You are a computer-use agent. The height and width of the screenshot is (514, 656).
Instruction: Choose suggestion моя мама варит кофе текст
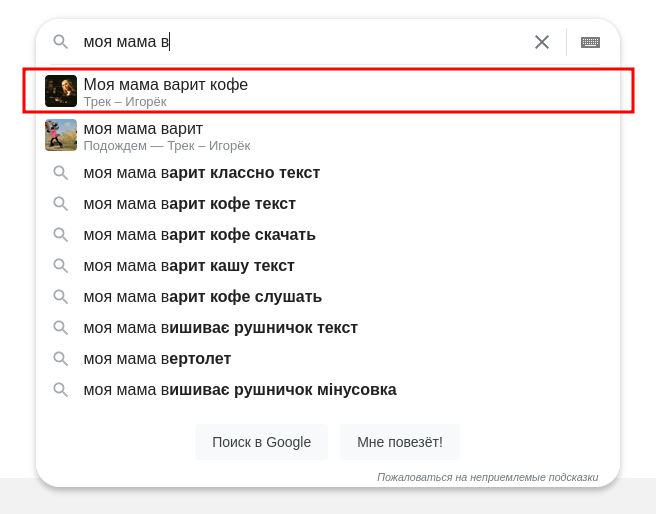(190, 204)
